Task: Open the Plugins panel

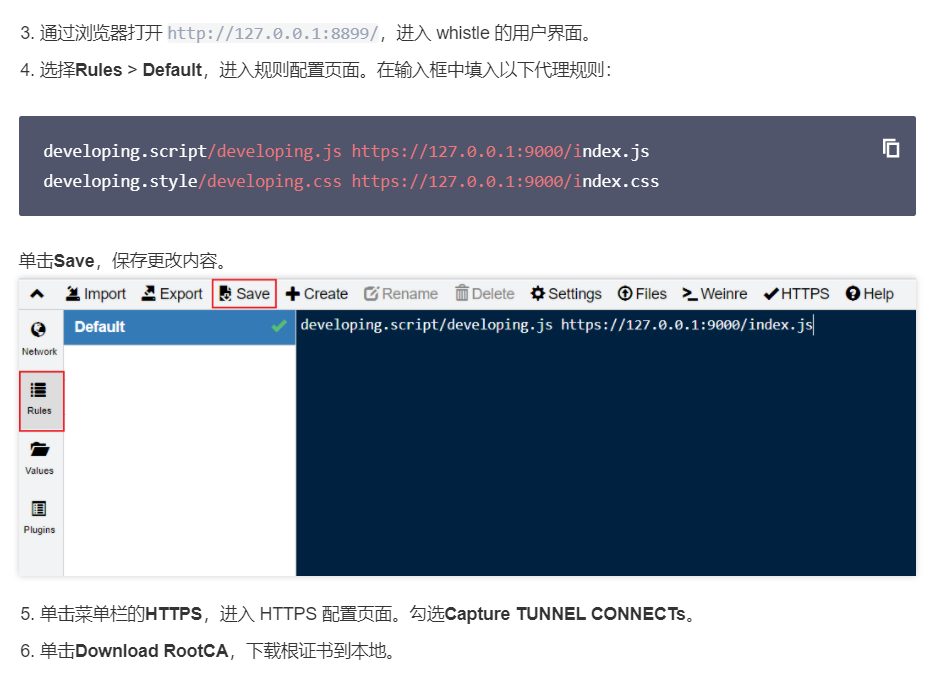Action: point(39,520)
